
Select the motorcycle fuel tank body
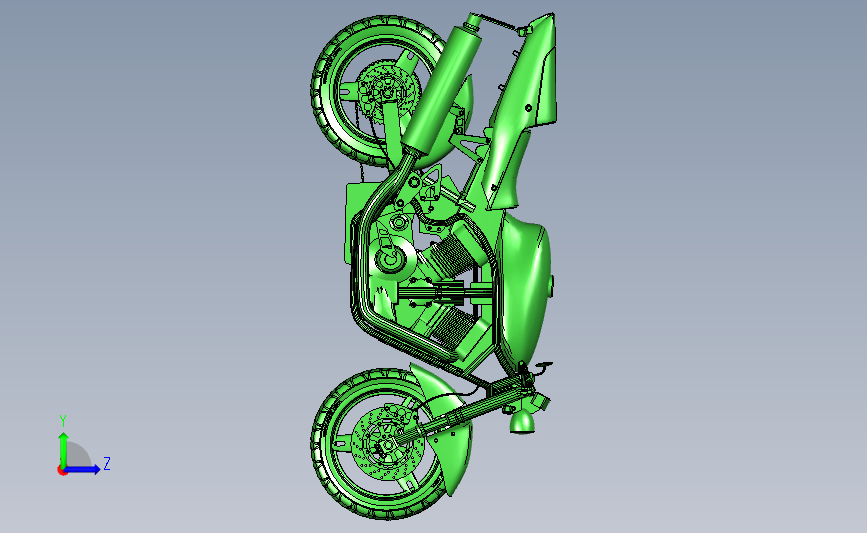524,290
